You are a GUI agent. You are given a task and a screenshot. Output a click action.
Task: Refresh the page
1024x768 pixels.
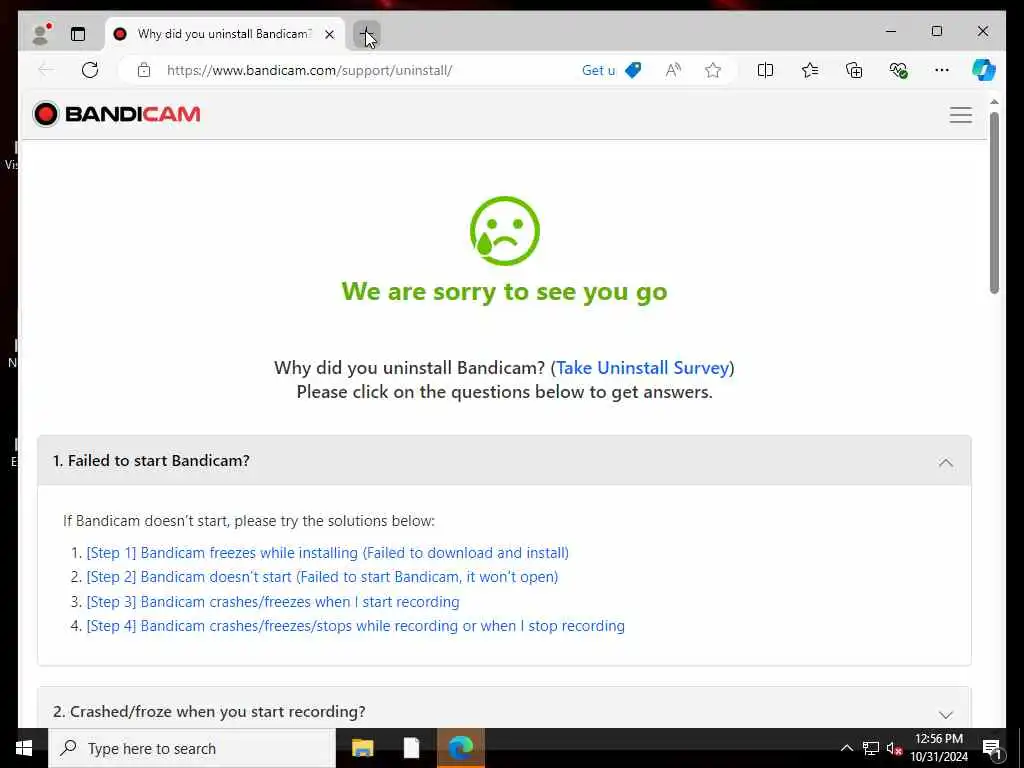click(90, 70)
